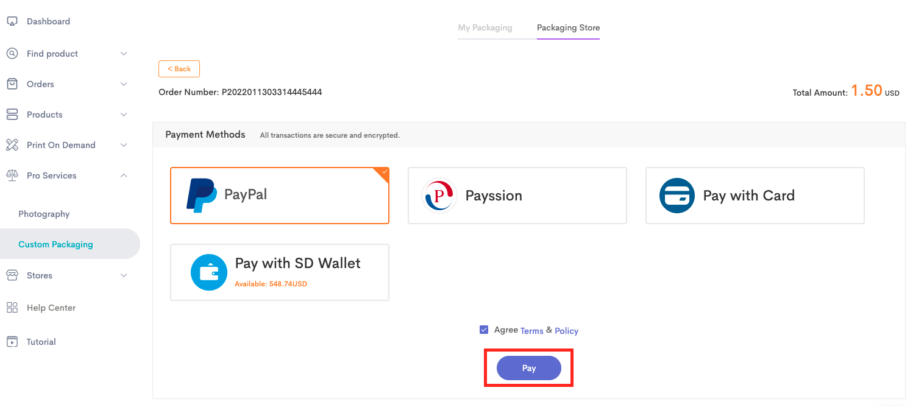
Task: Click the Stores shop icon
Action: pyautogui.click(x=12, y=275)
